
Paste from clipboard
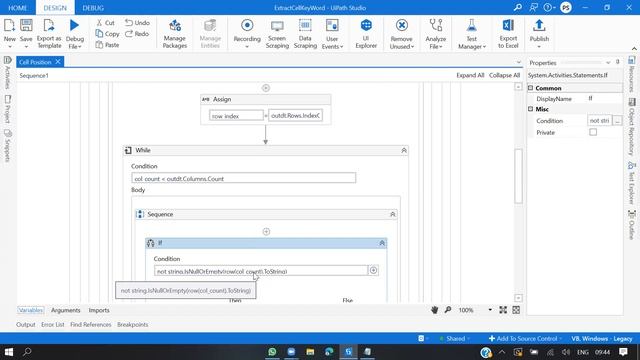107,45
